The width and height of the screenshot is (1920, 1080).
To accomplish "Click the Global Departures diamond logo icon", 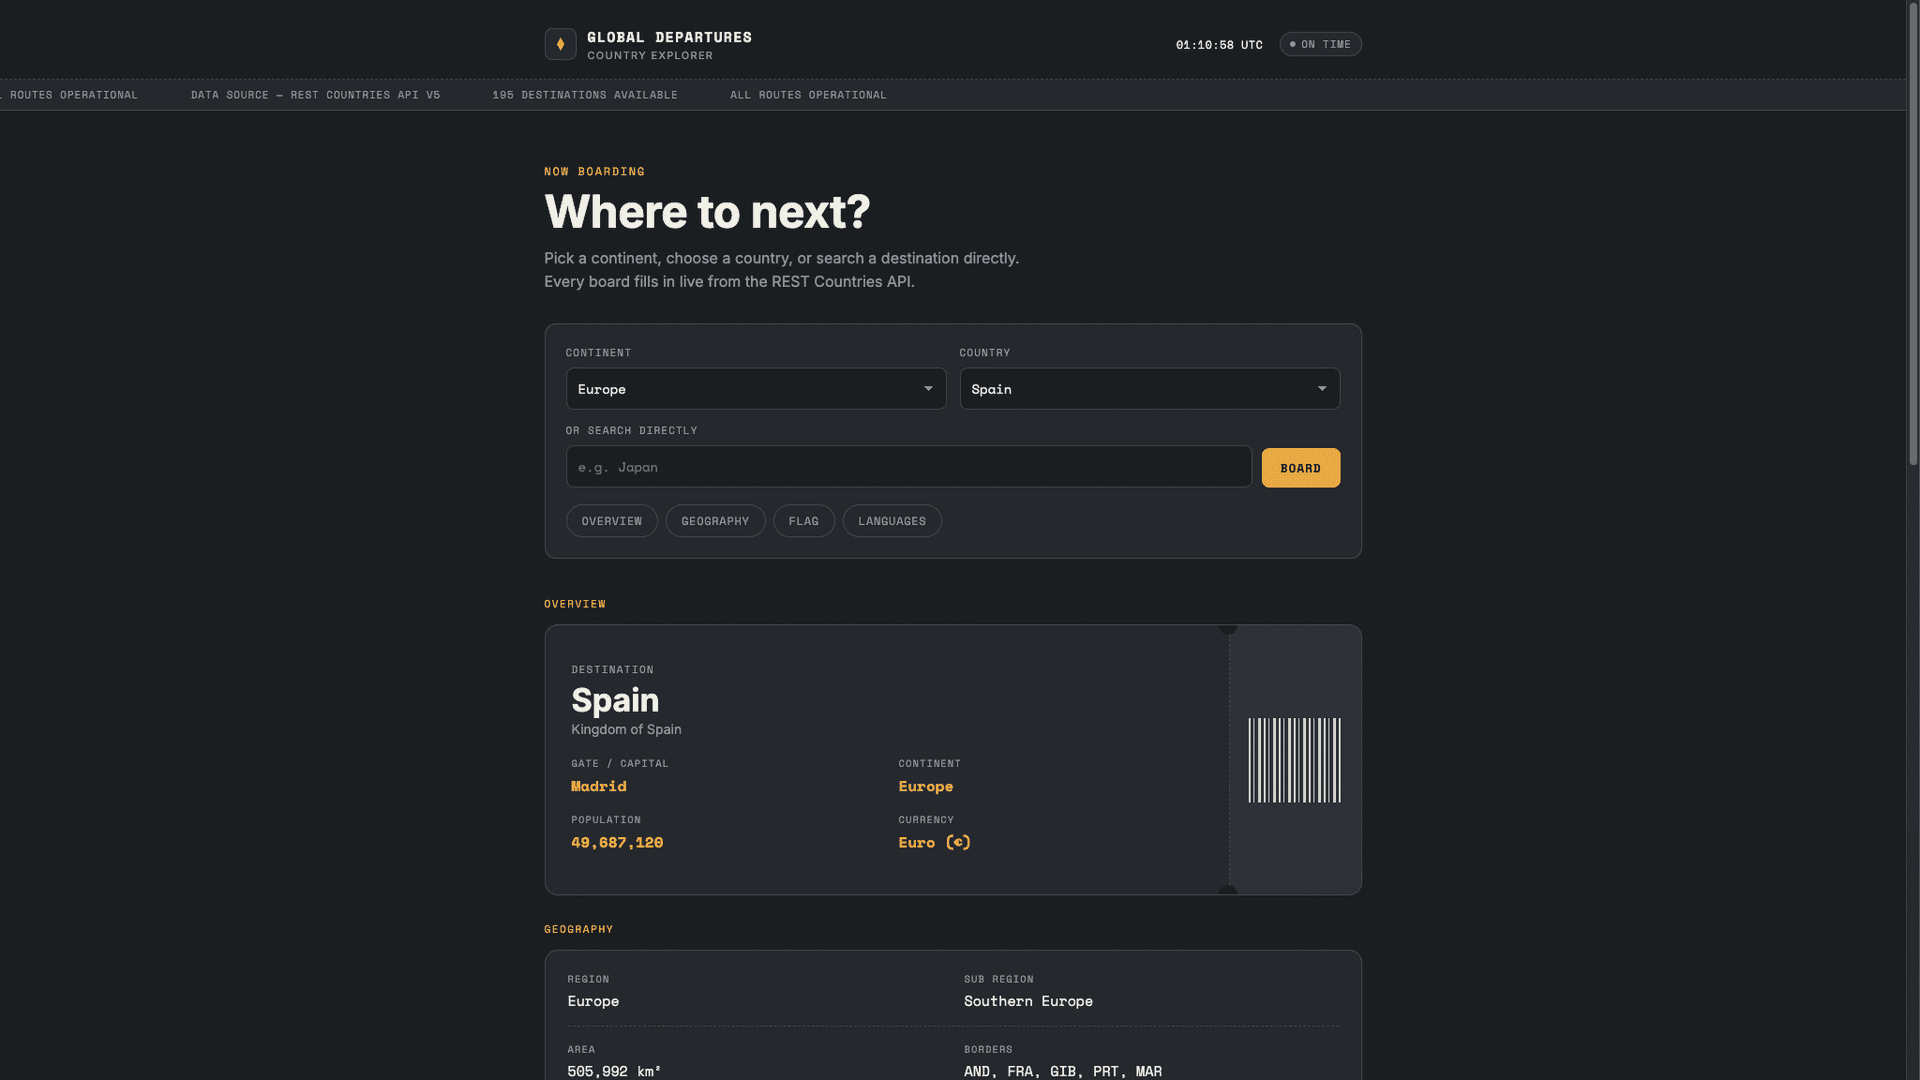I will (560, 44).
